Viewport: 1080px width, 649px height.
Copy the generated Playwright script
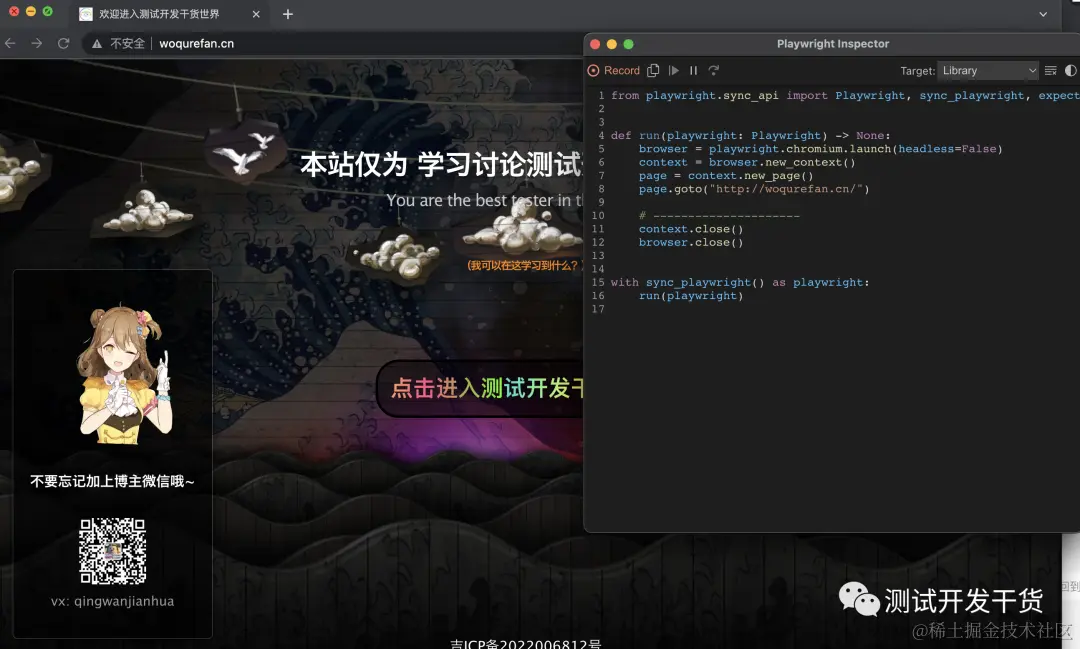tap(652, 70)
